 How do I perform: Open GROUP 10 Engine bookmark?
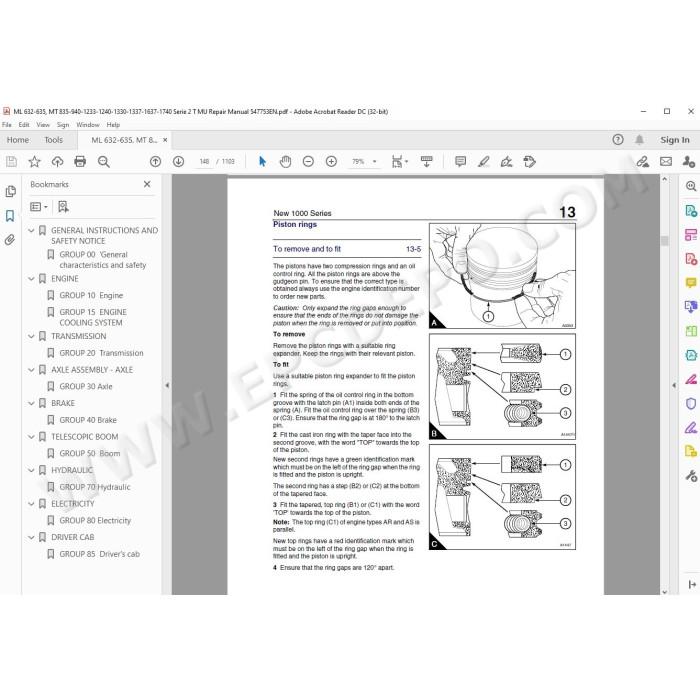pos(91,296)
